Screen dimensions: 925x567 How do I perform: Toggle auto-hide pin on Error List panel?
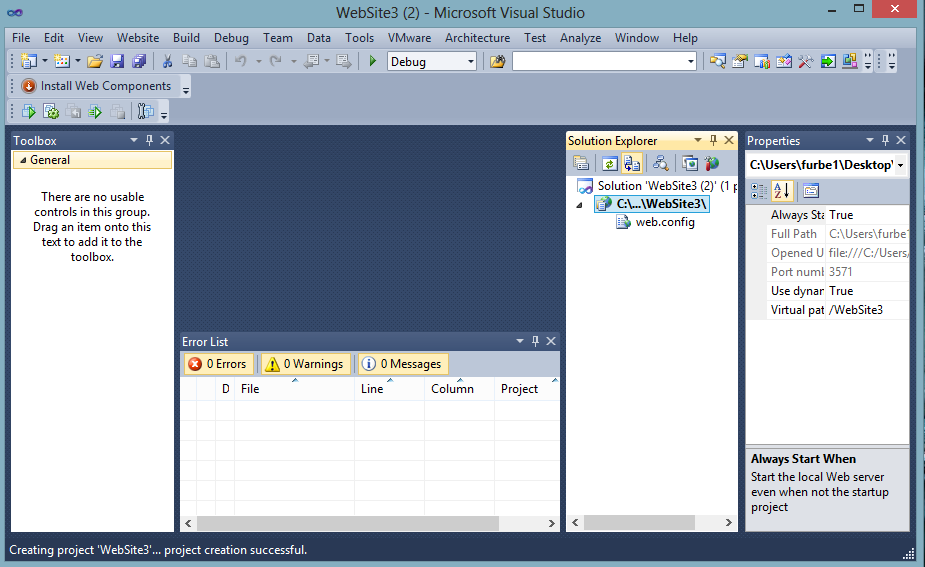point(535,341)
